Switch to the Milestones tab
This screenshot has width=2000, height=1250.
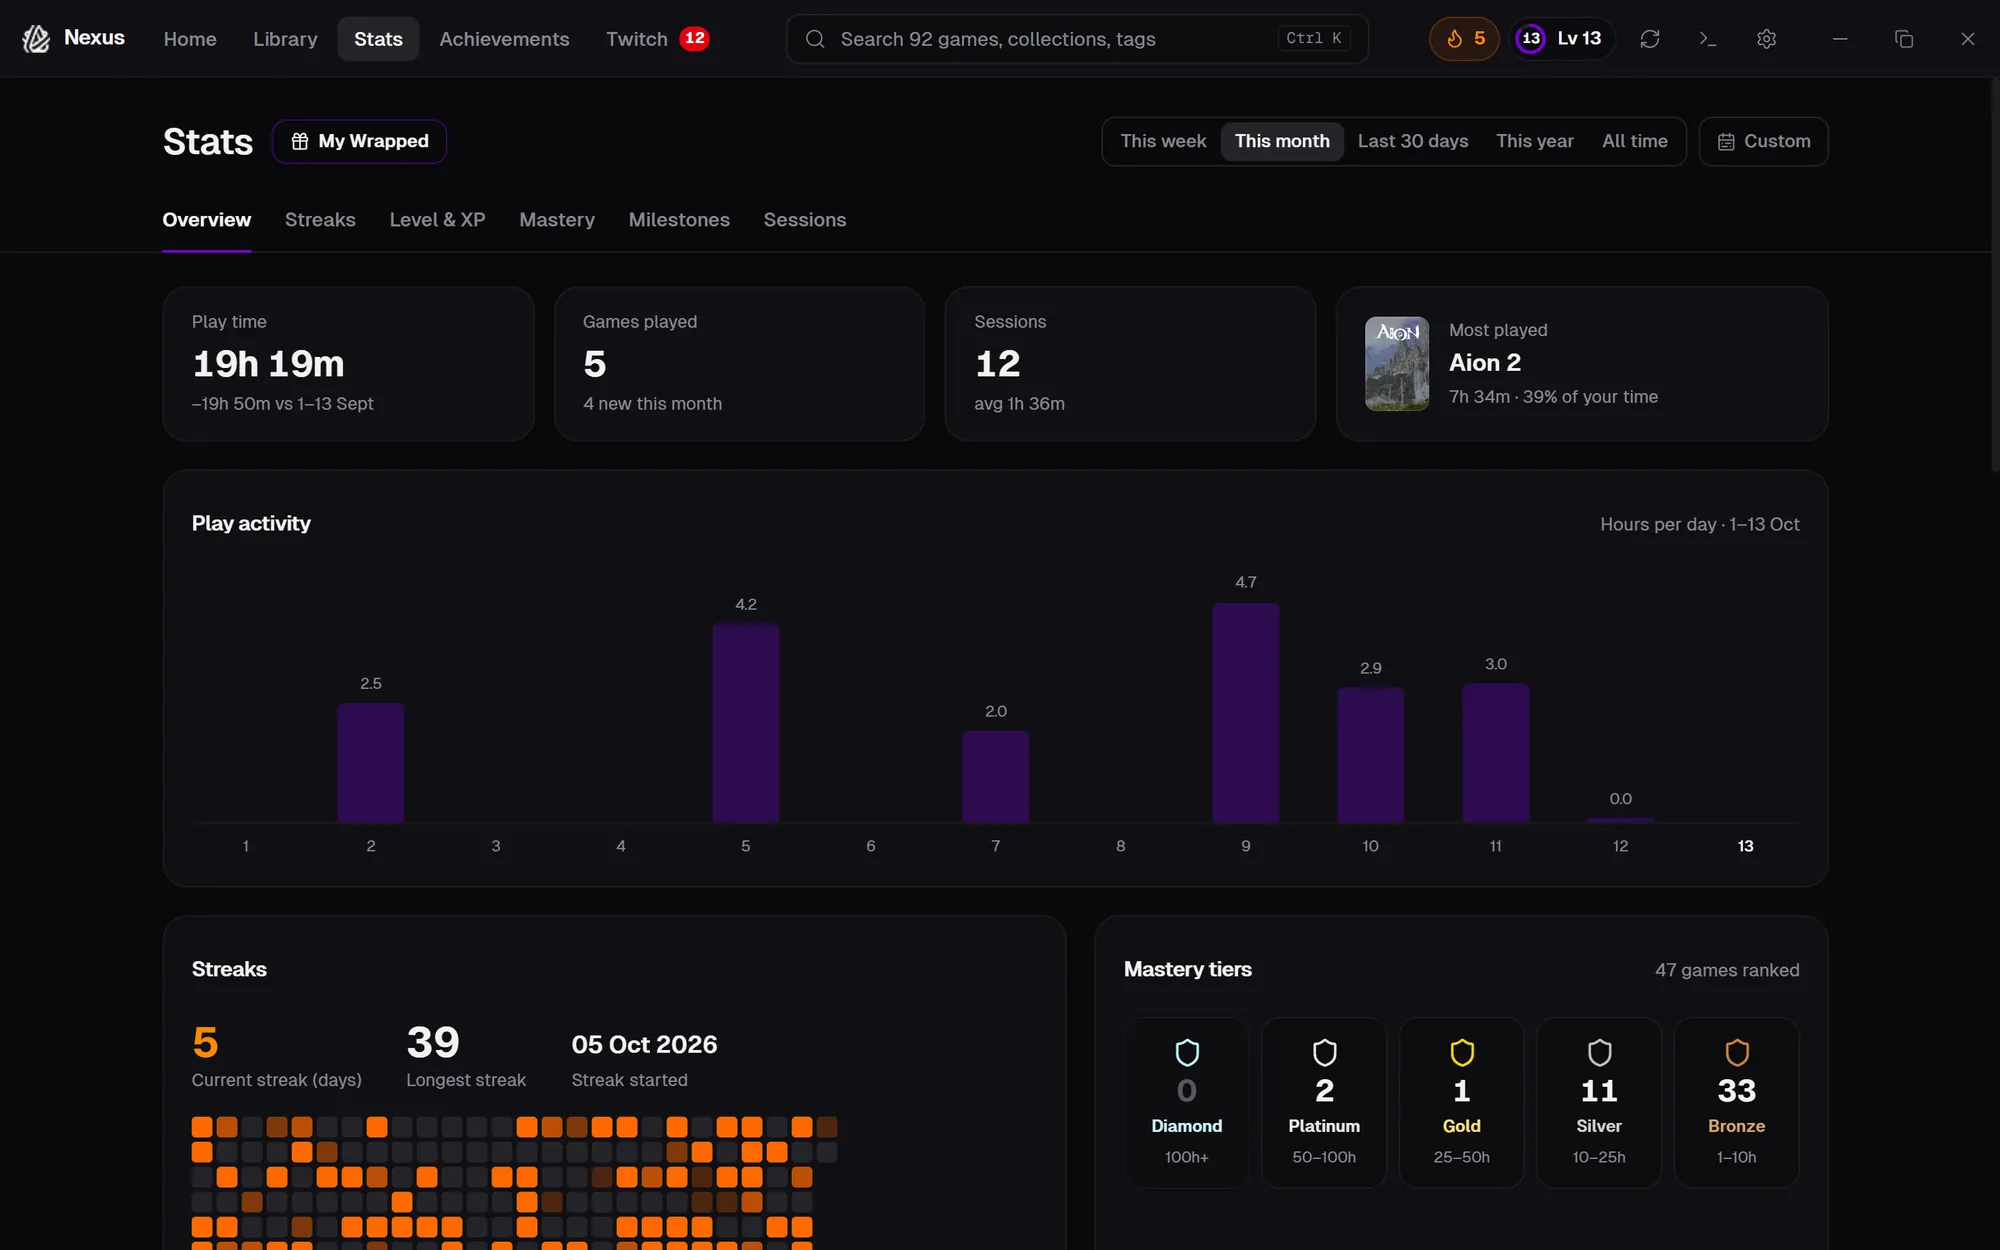pyautogui.click(x=679, y=220)
